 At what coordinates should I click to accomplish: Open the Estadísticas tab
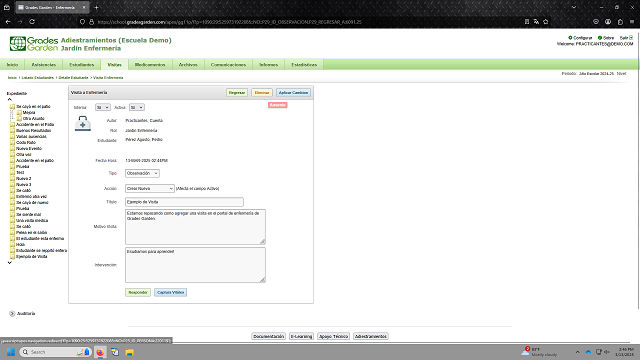(x=304, y=64)
